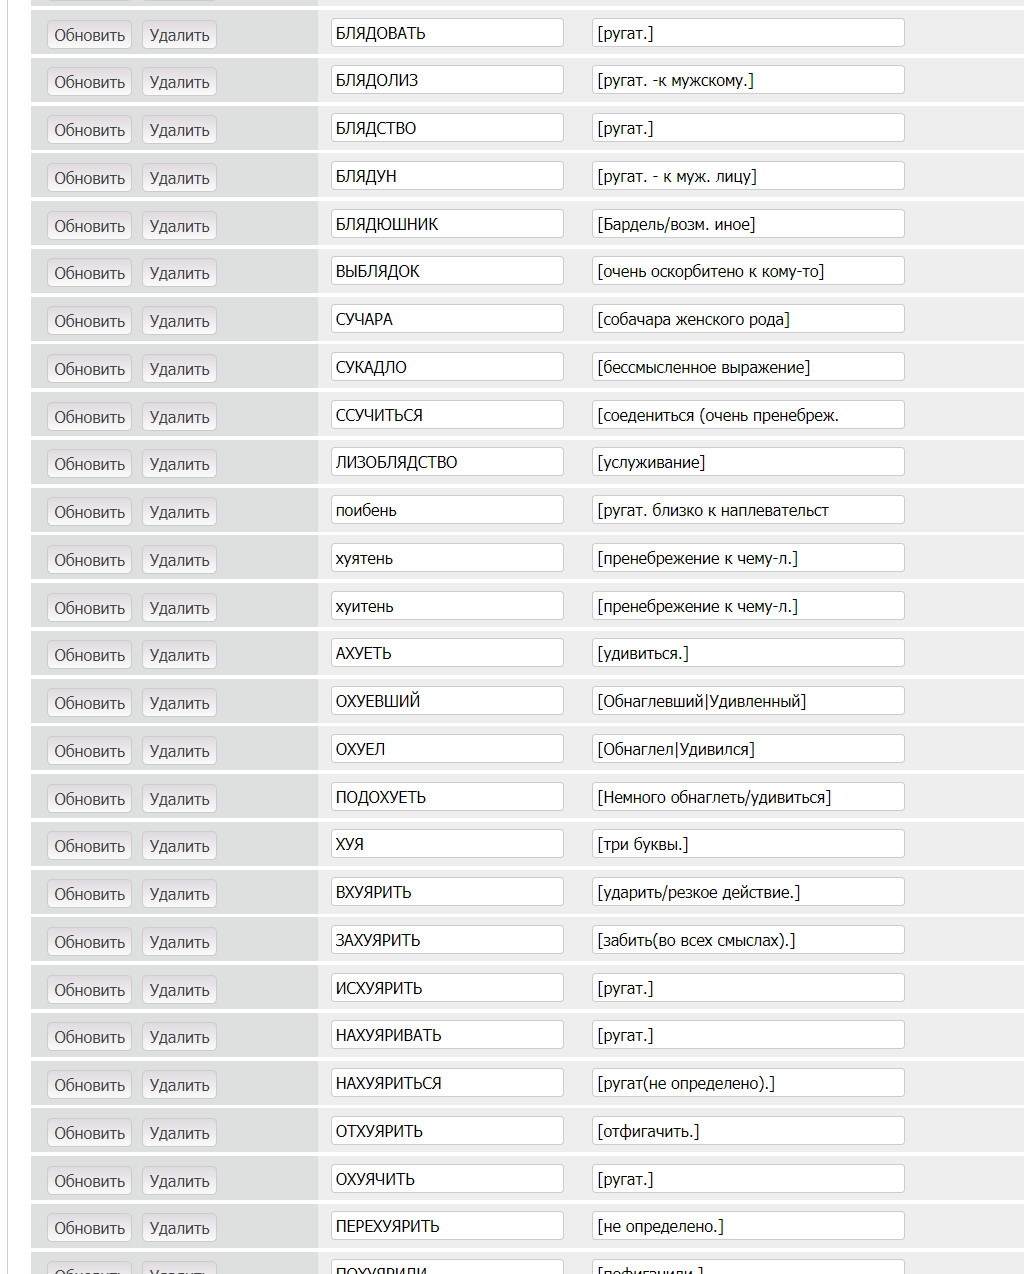Click Удалить for the [отфигачить.] entry

[x=179, y=1133]
